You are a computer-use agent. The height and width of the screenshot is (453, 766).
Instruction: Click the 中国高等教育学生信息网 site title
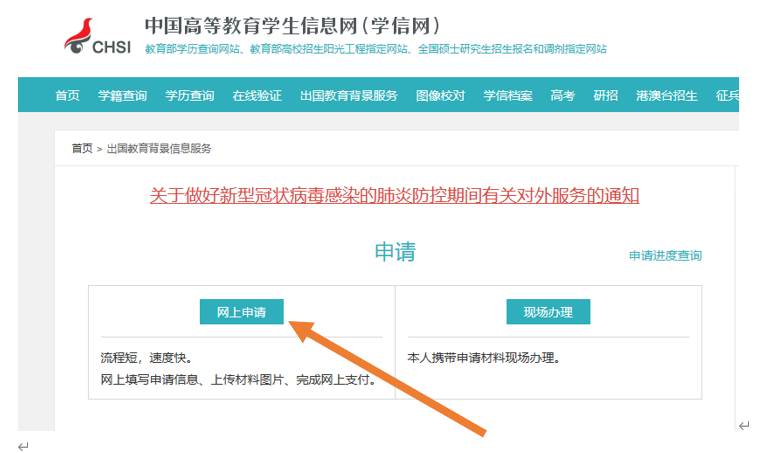292,25
